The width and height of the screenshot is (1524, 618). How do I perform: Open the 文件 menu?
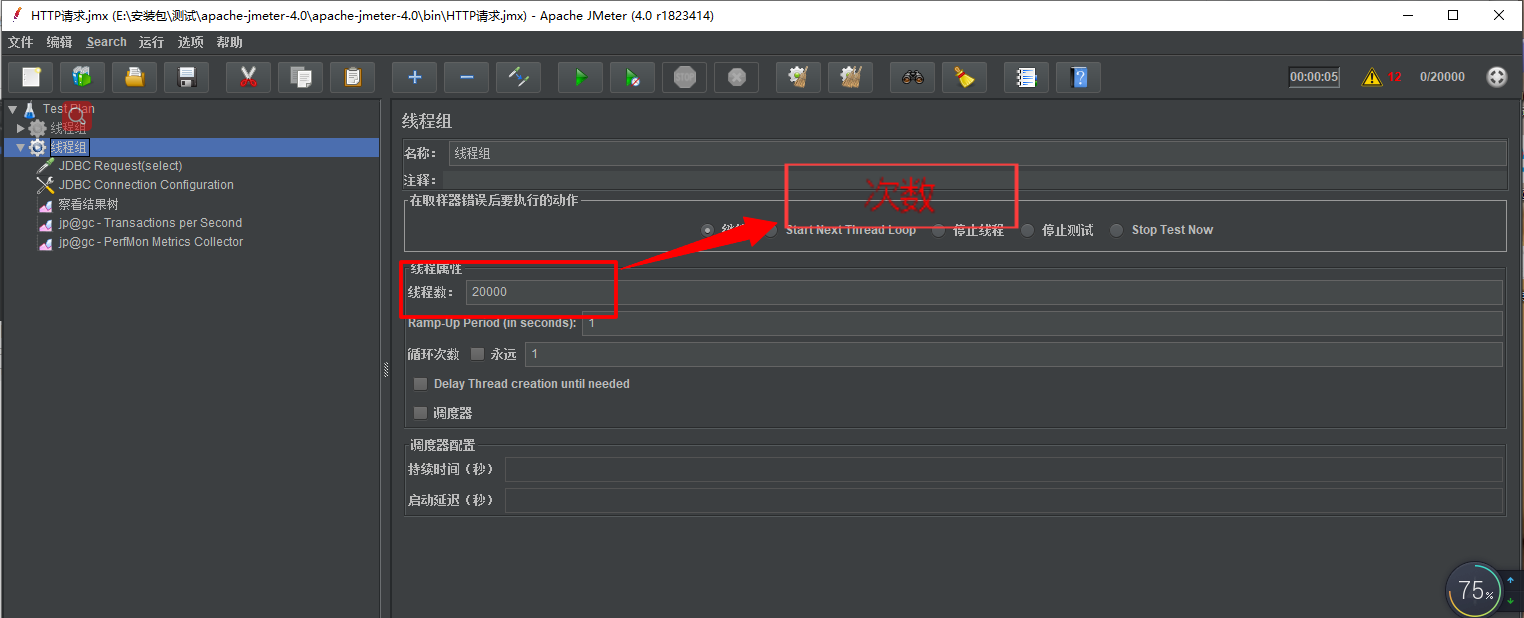point(20,42)
